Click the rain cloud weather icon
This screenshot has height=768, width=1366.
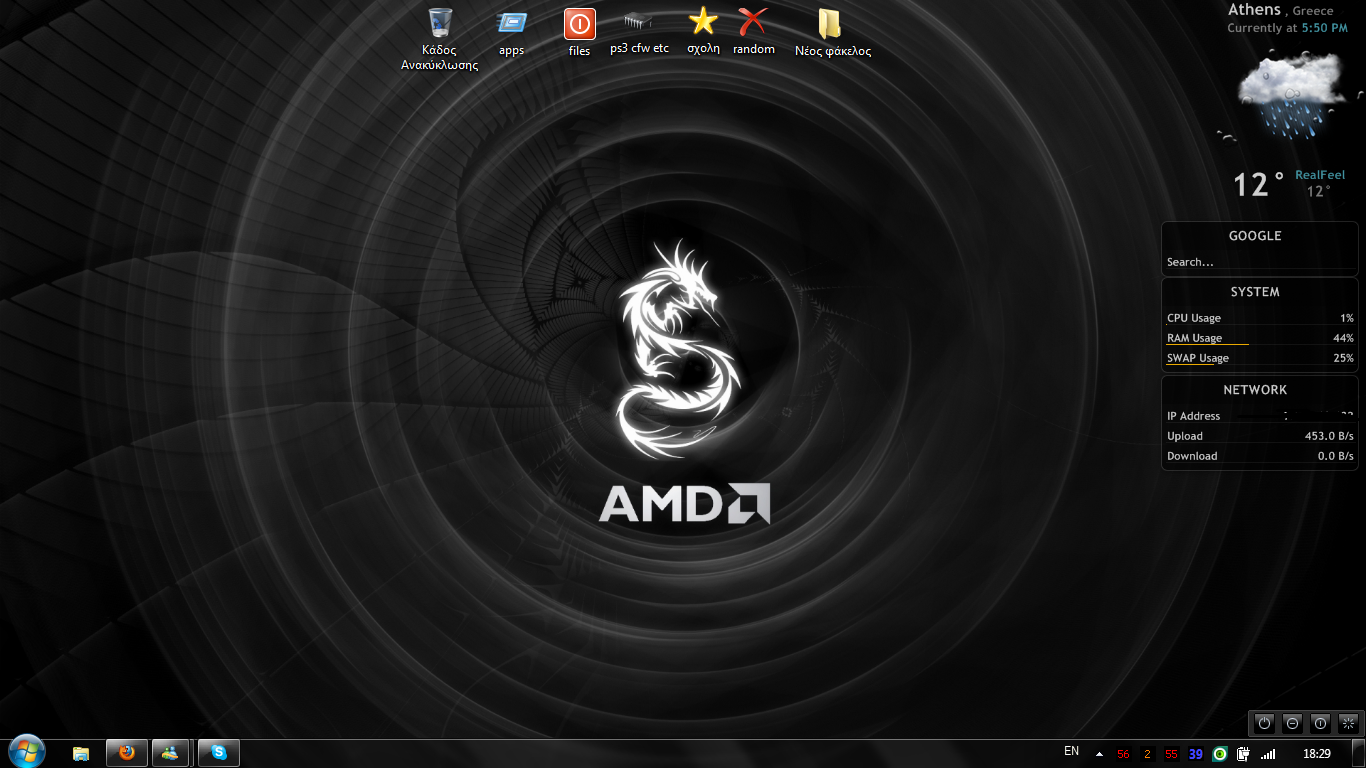point(1291,95)
